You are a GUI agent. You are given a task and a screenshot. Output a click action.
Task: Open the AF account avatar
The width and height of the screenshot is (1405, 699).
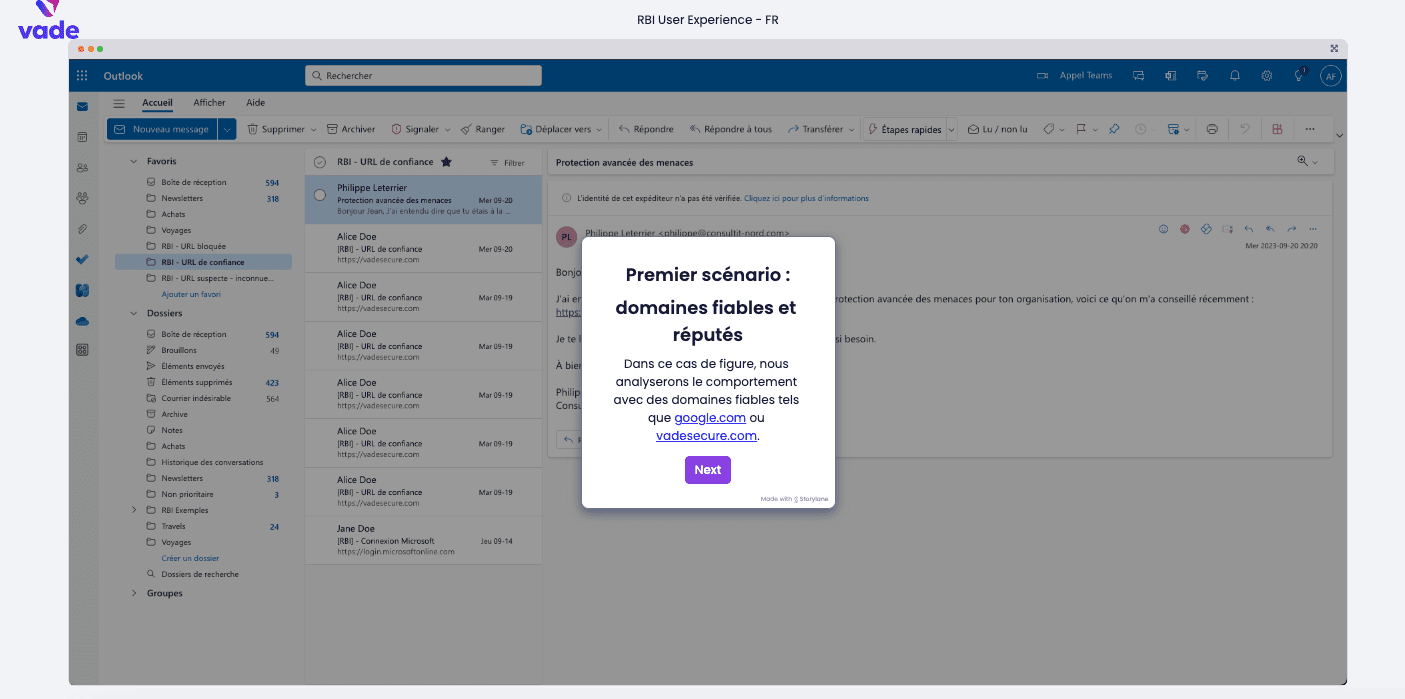tap(1330, 76)
